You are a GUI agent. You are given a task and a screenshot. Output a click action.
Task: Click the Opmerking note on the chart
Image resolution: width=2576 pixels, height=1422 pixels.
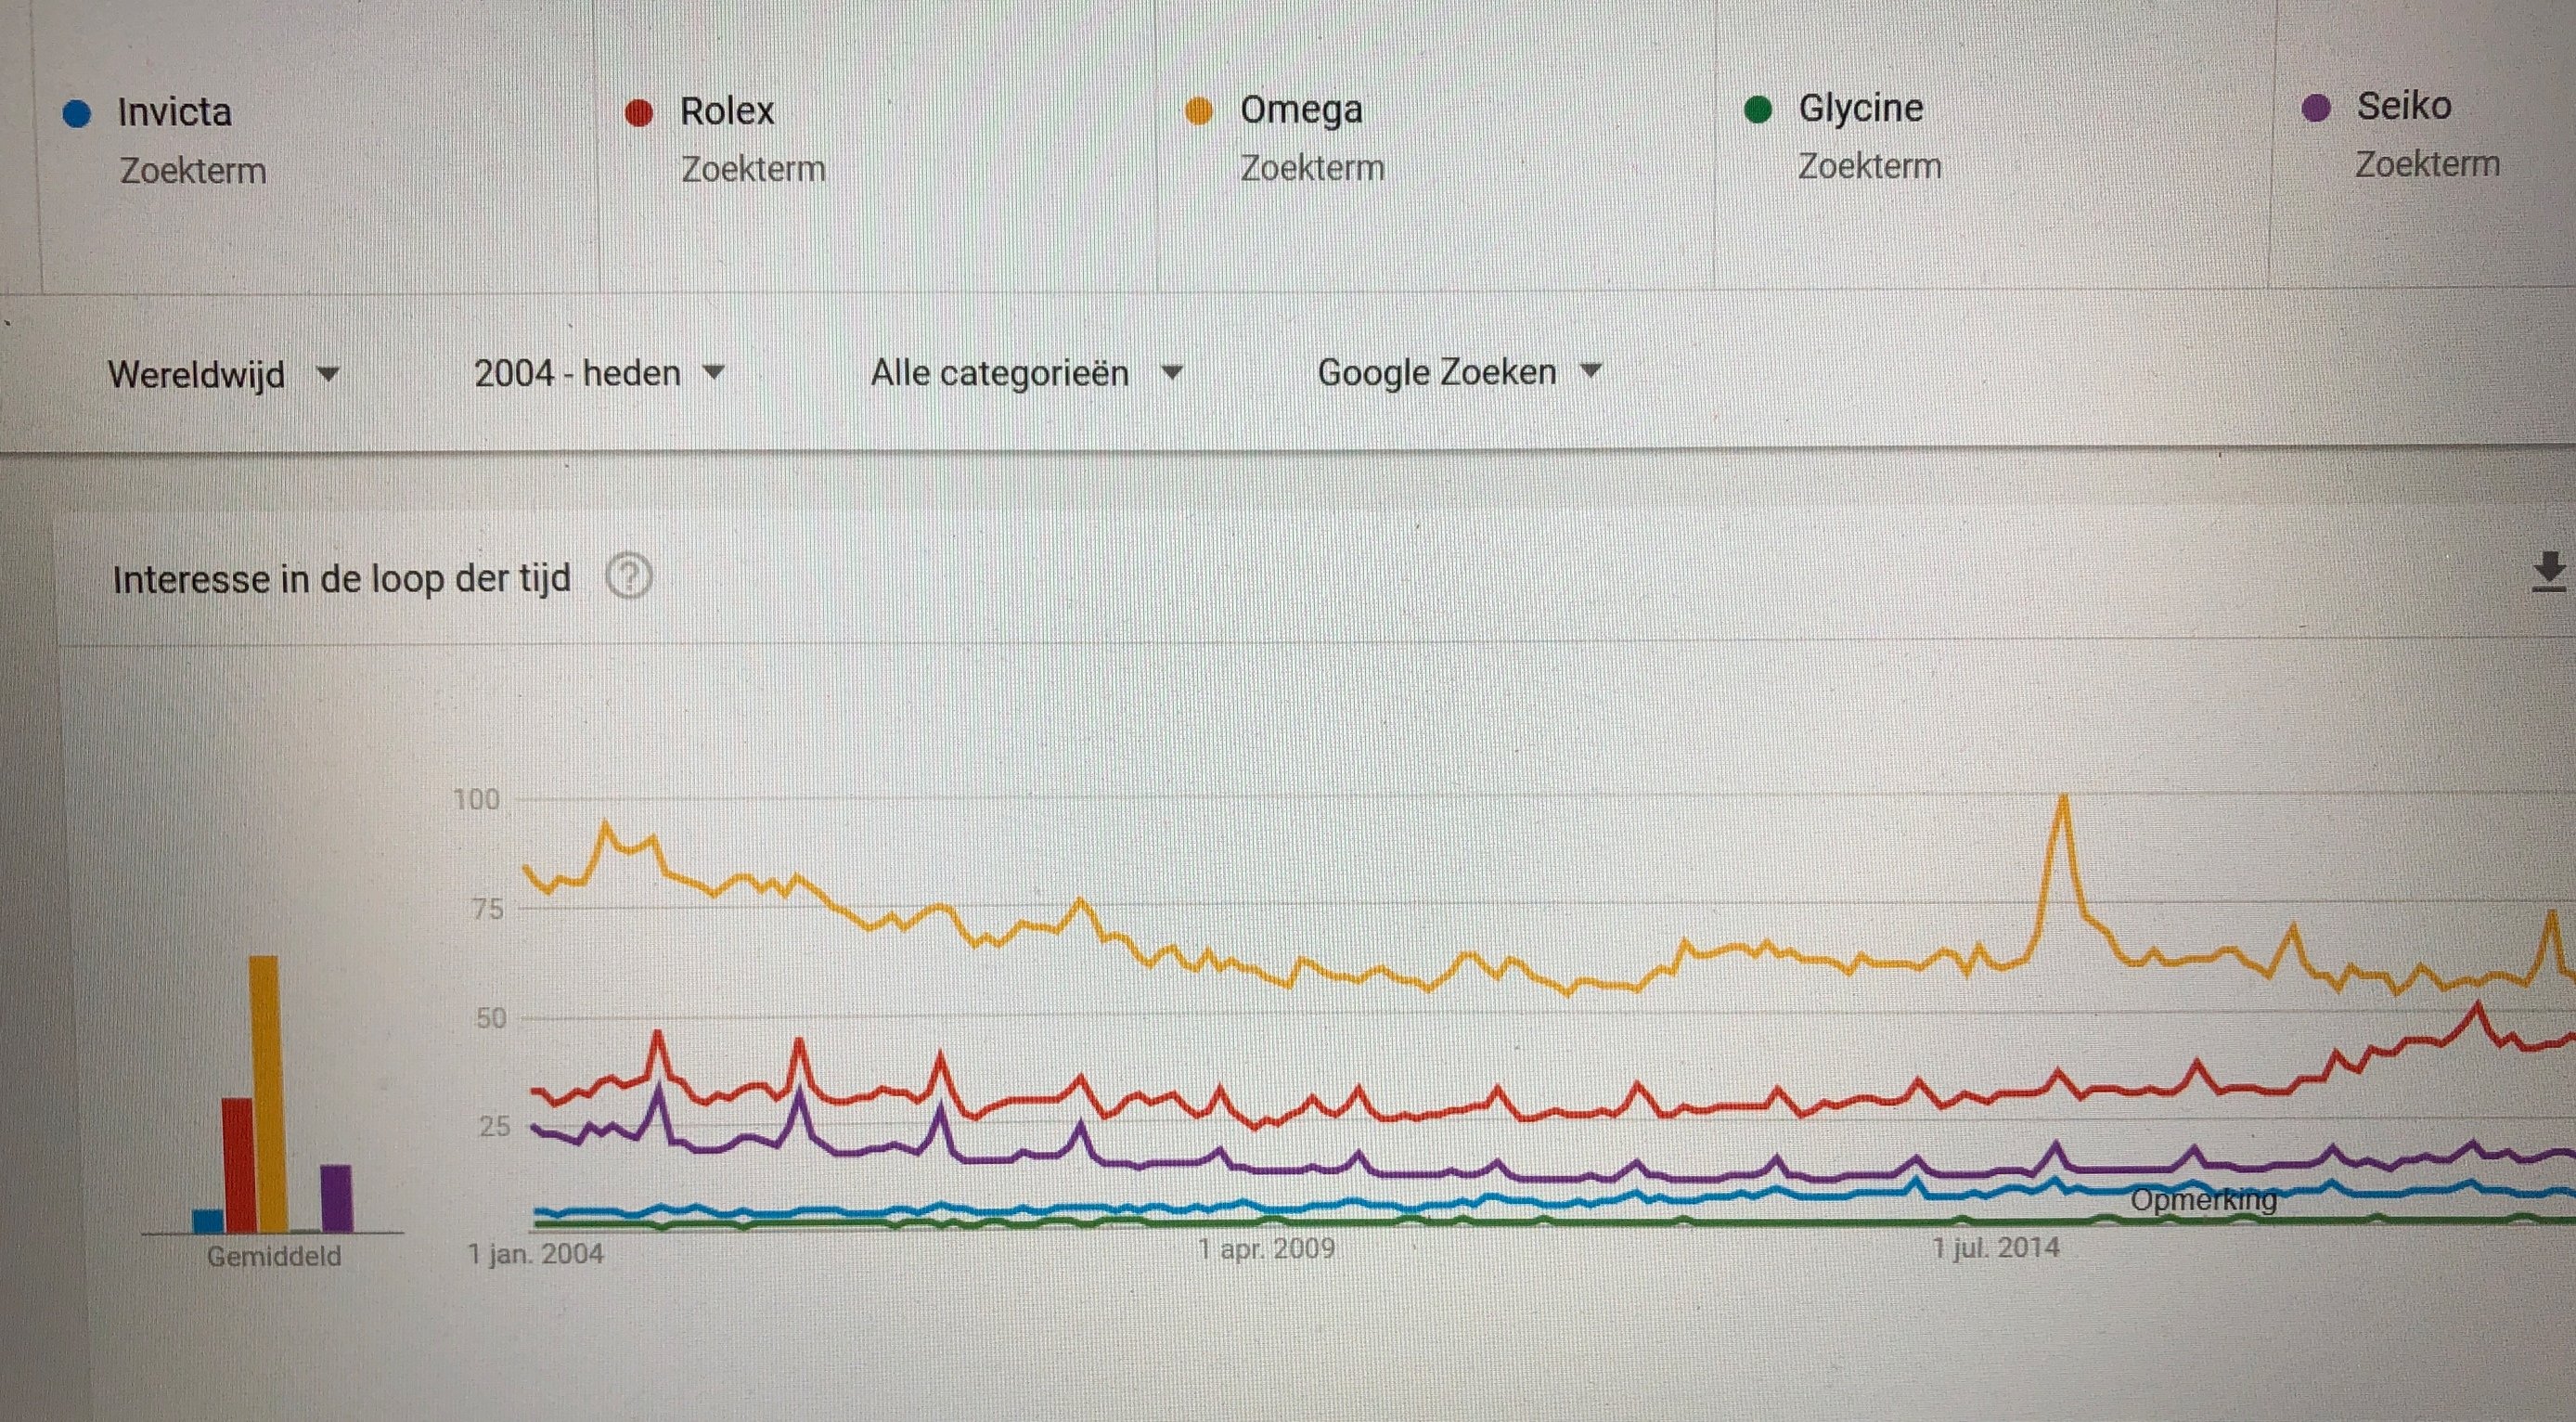[x=2203, y=1199]
